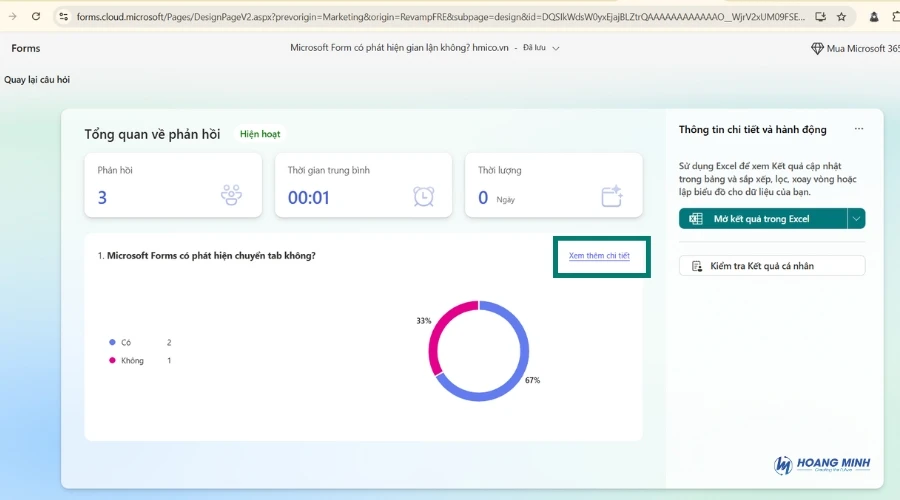Image resolution: width=900 pixels, height=500 pixels.
Task: Reload the page with the refresh icon
Action: [x=36, y=17]
